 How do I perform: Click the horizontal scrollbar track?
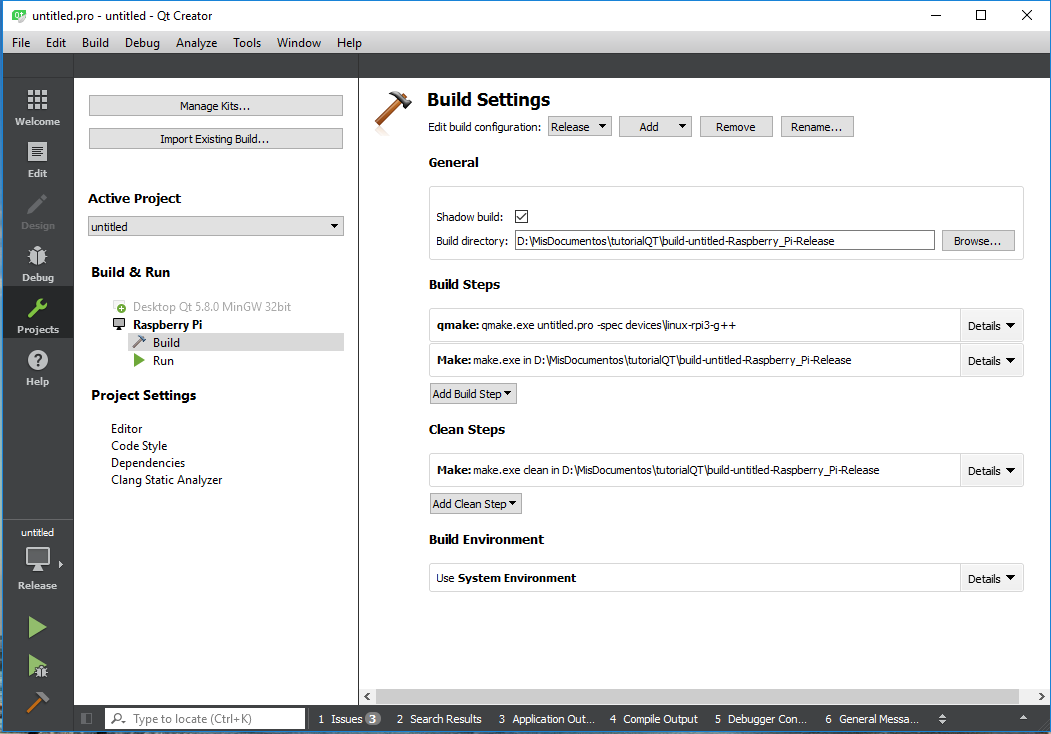coord(697,696)
